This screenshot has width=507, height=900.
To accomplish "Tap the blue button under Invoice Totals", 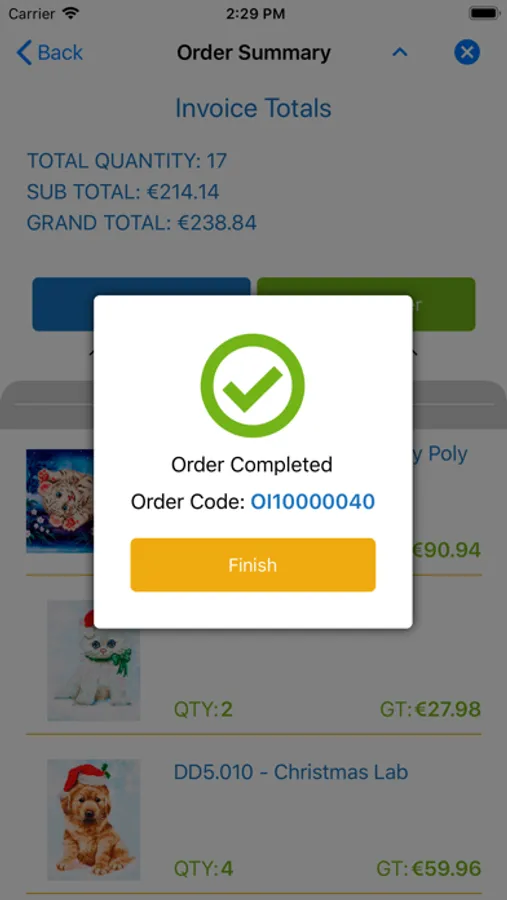I will [141, 304].
